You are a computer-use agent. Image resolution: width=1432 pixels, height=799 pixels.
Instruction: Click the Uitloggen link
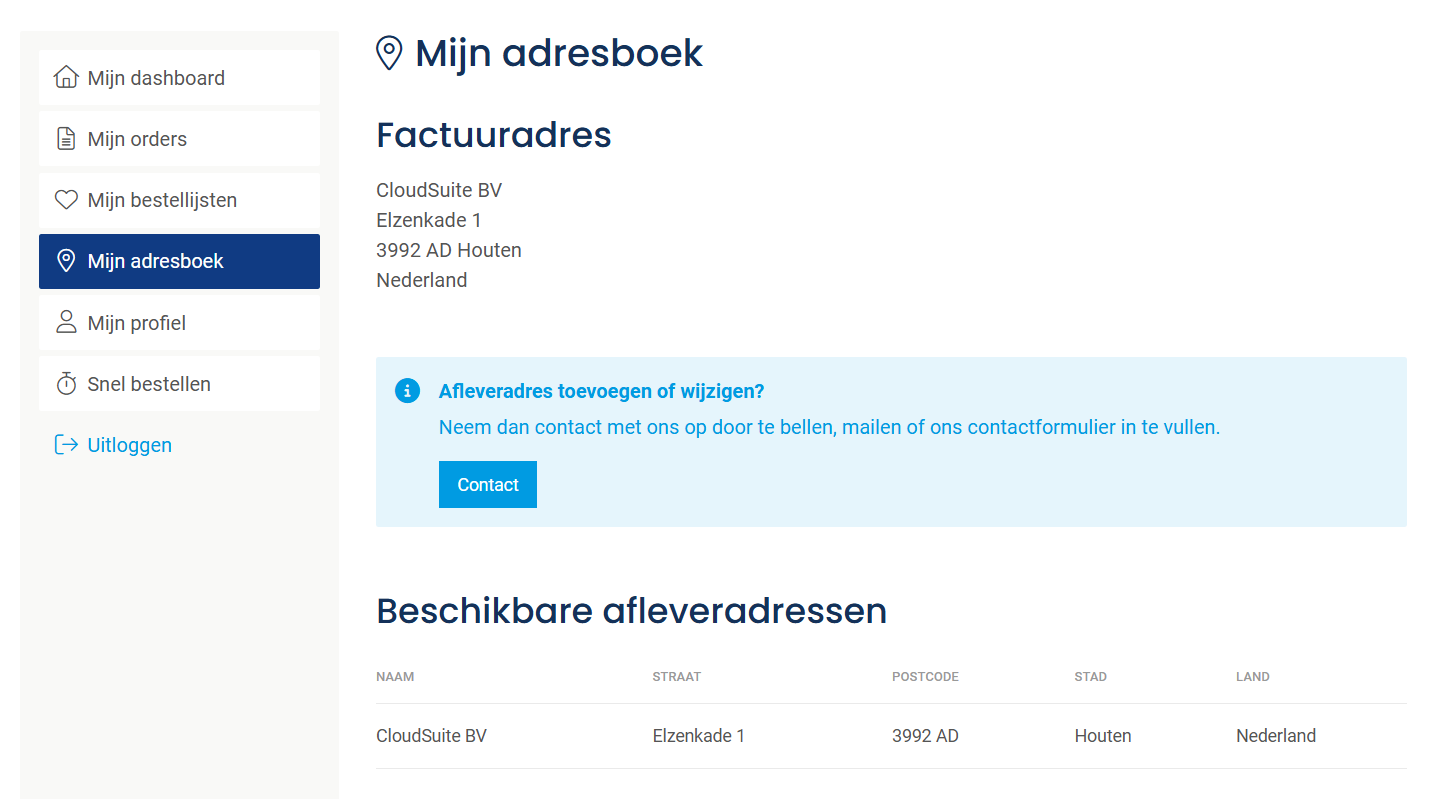tap(130, 445)
